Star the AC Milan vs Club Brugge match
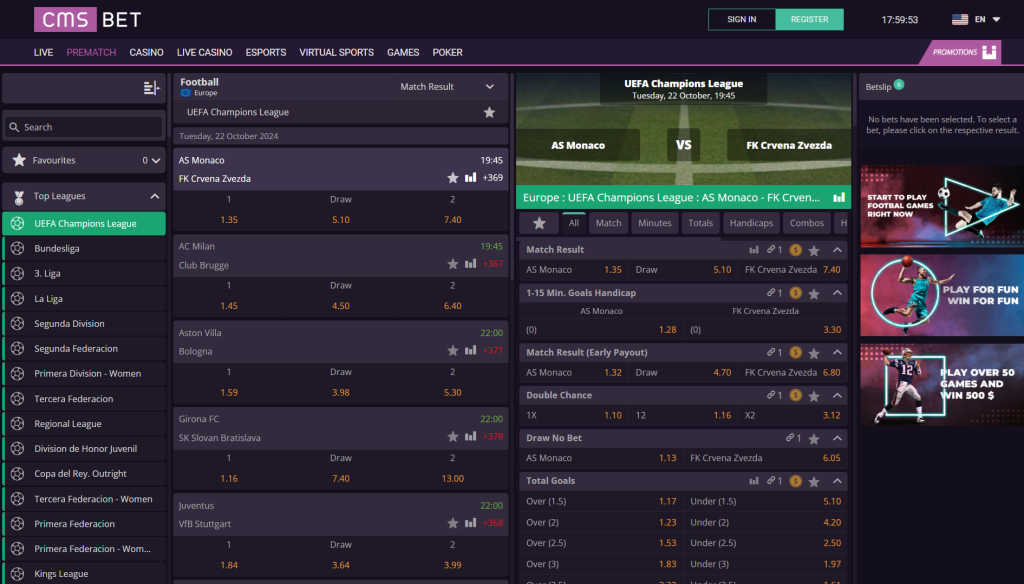The image size is (1024, 584). pyautogui.click(x=453, y=264)
